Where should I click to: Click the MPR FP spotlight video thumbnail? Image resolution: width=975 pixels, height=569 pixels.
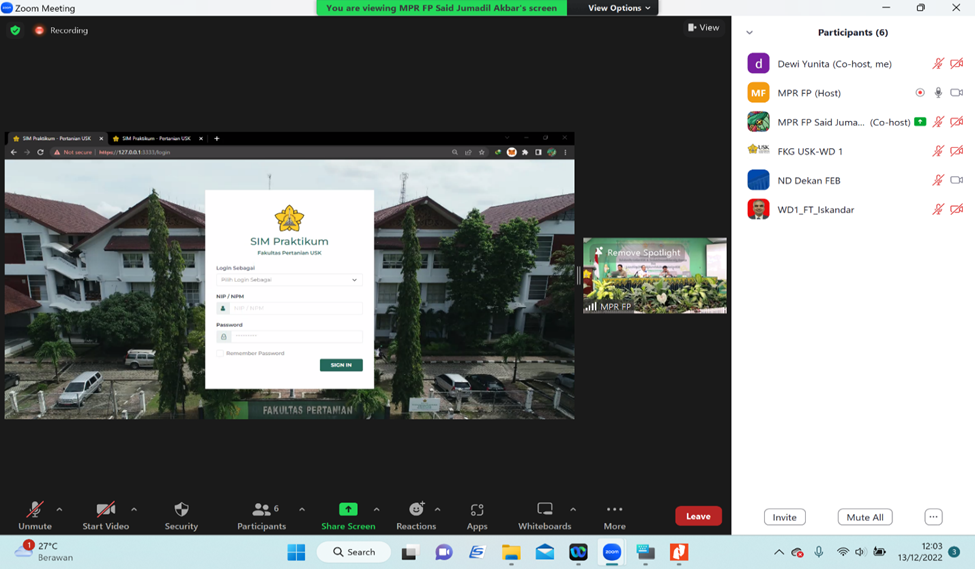tap(655, 275)
